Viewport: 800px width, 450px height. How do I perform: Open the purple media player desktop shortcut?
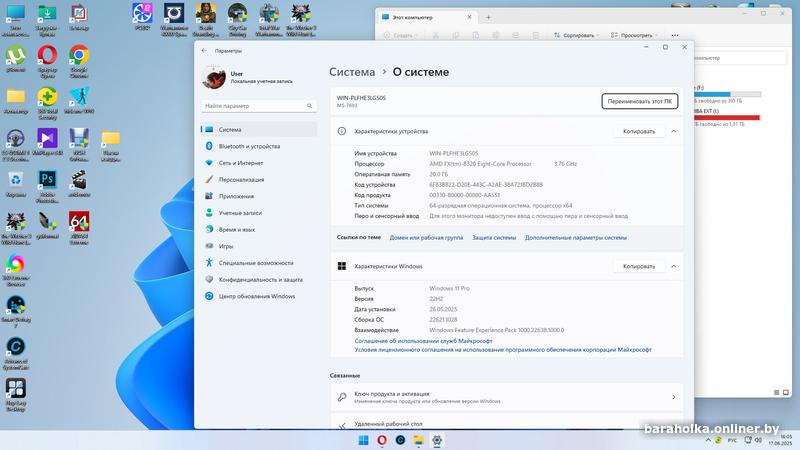(47, 142)
